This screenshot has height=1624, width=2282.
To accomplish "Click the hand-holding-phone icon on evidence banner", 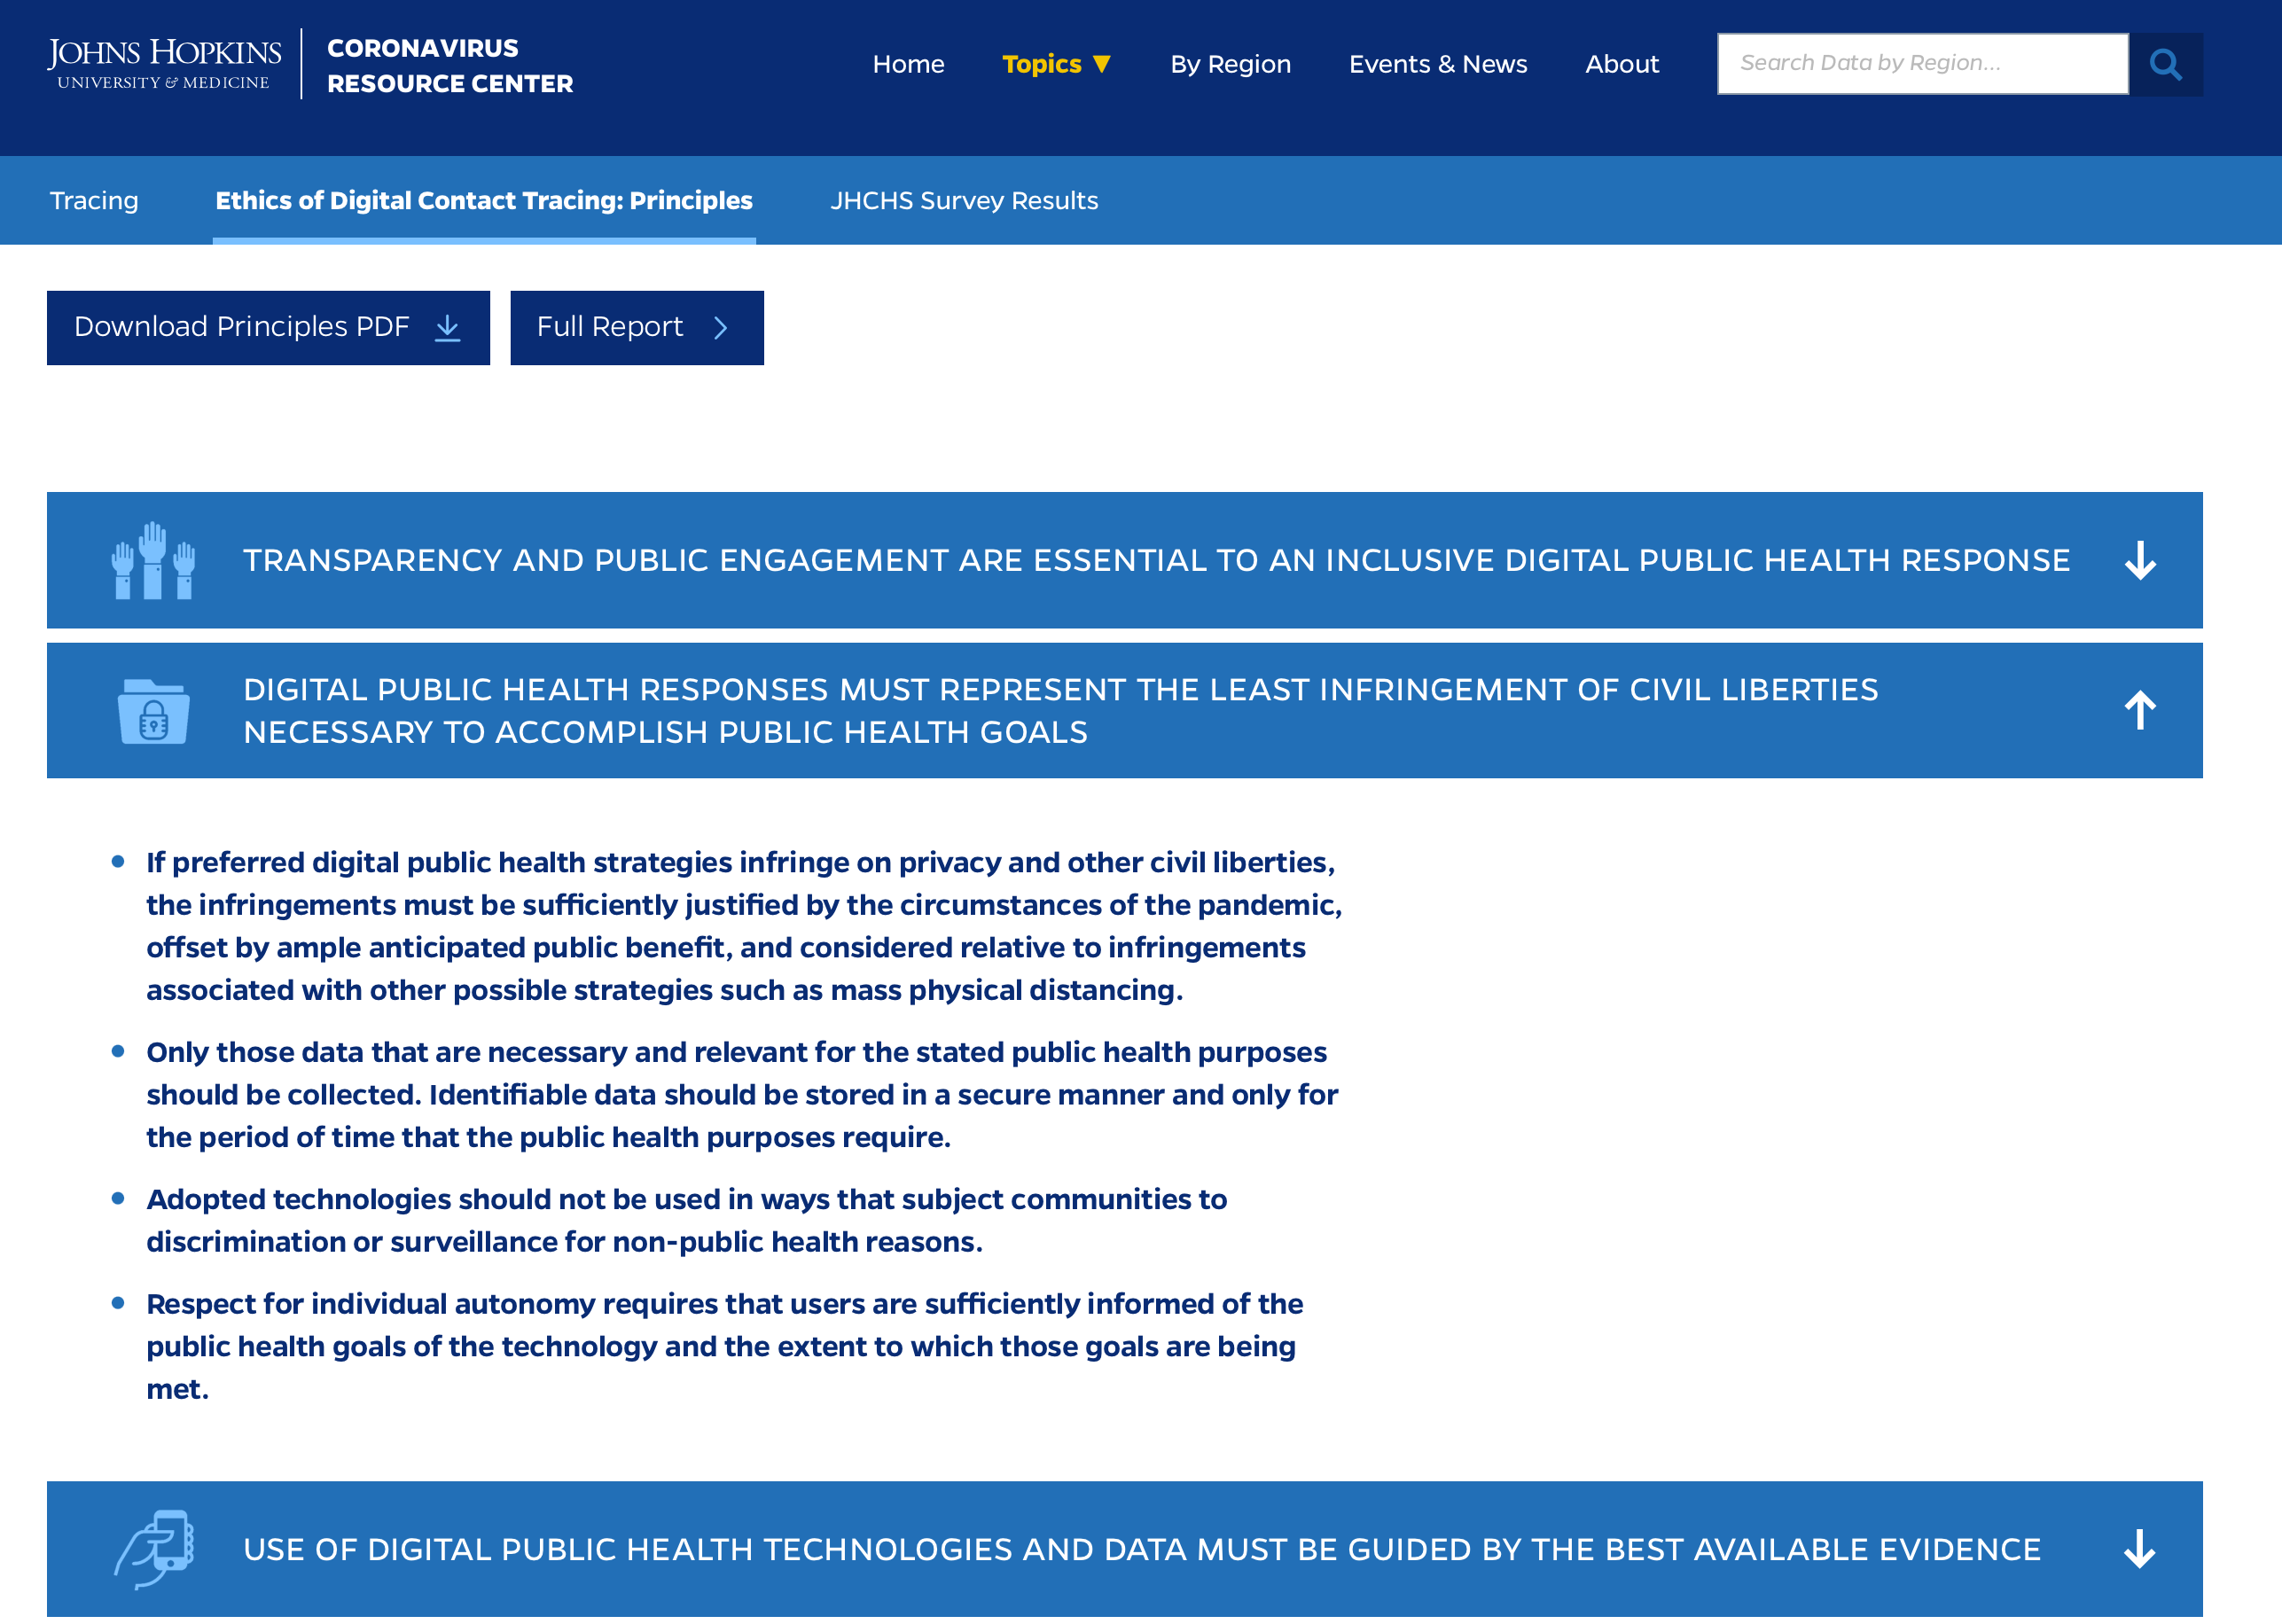I will pyautogui.click(x=158, y=1549).
